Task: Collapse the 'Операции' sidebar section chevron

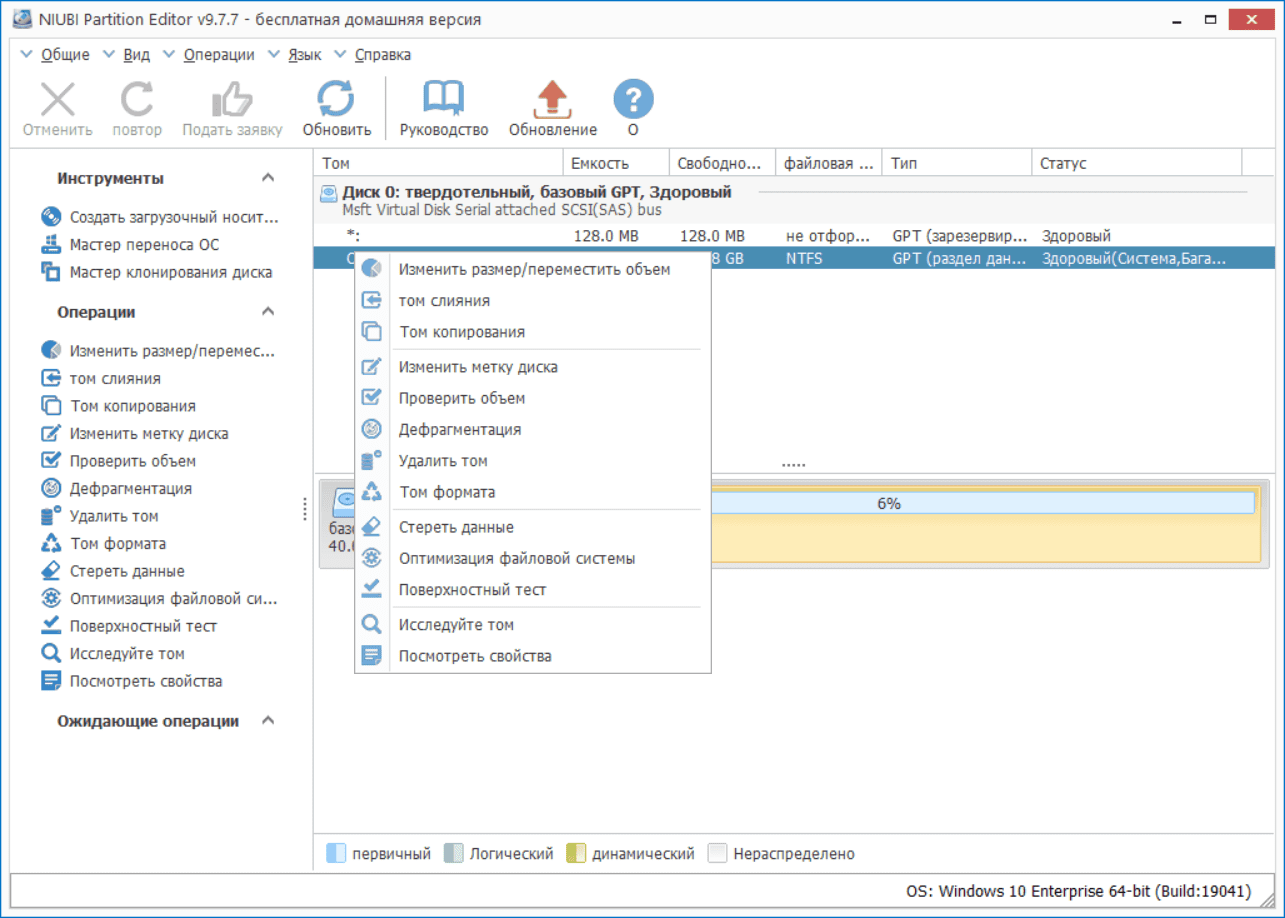Action: (x=267, y=312)
